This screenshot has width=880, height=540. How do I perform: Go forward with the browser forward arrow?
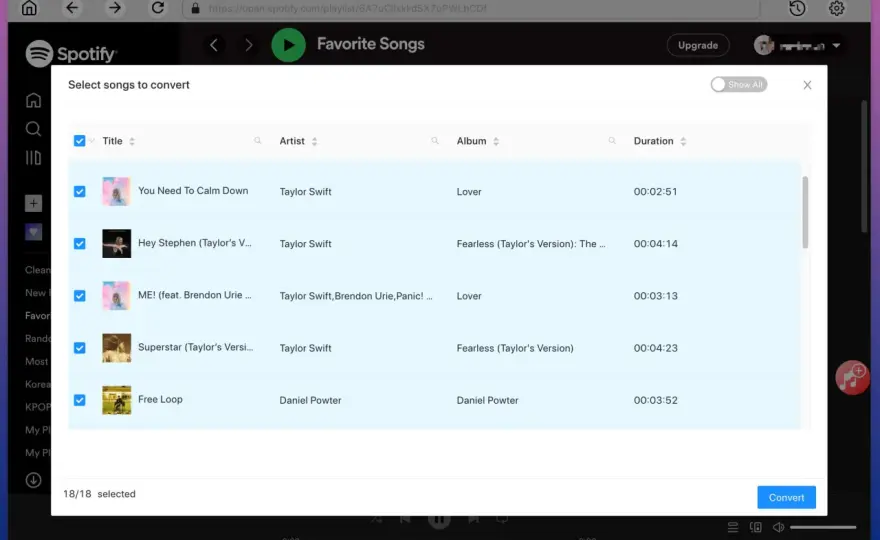click(114, 8)
